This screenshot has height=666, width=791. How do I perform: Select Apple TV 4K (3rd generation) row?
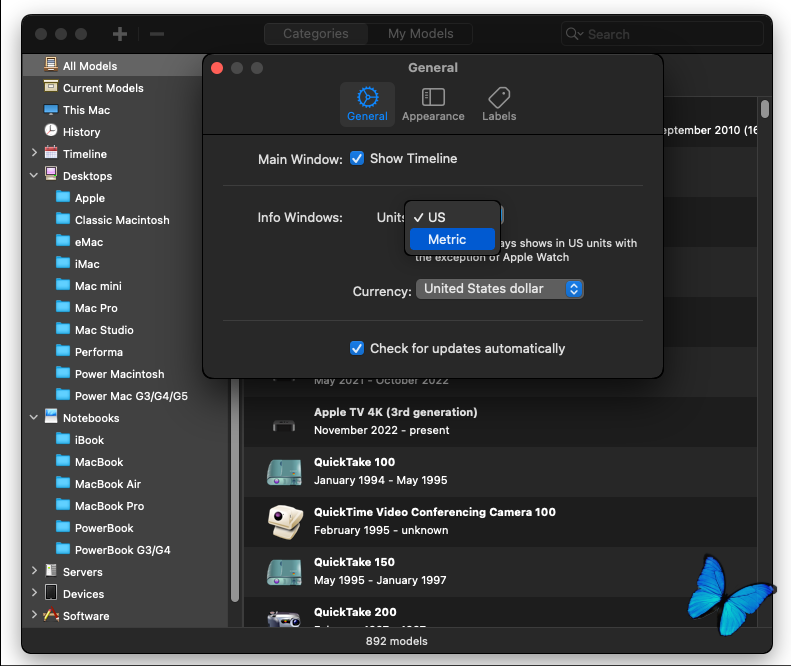[x=500, y=421]
